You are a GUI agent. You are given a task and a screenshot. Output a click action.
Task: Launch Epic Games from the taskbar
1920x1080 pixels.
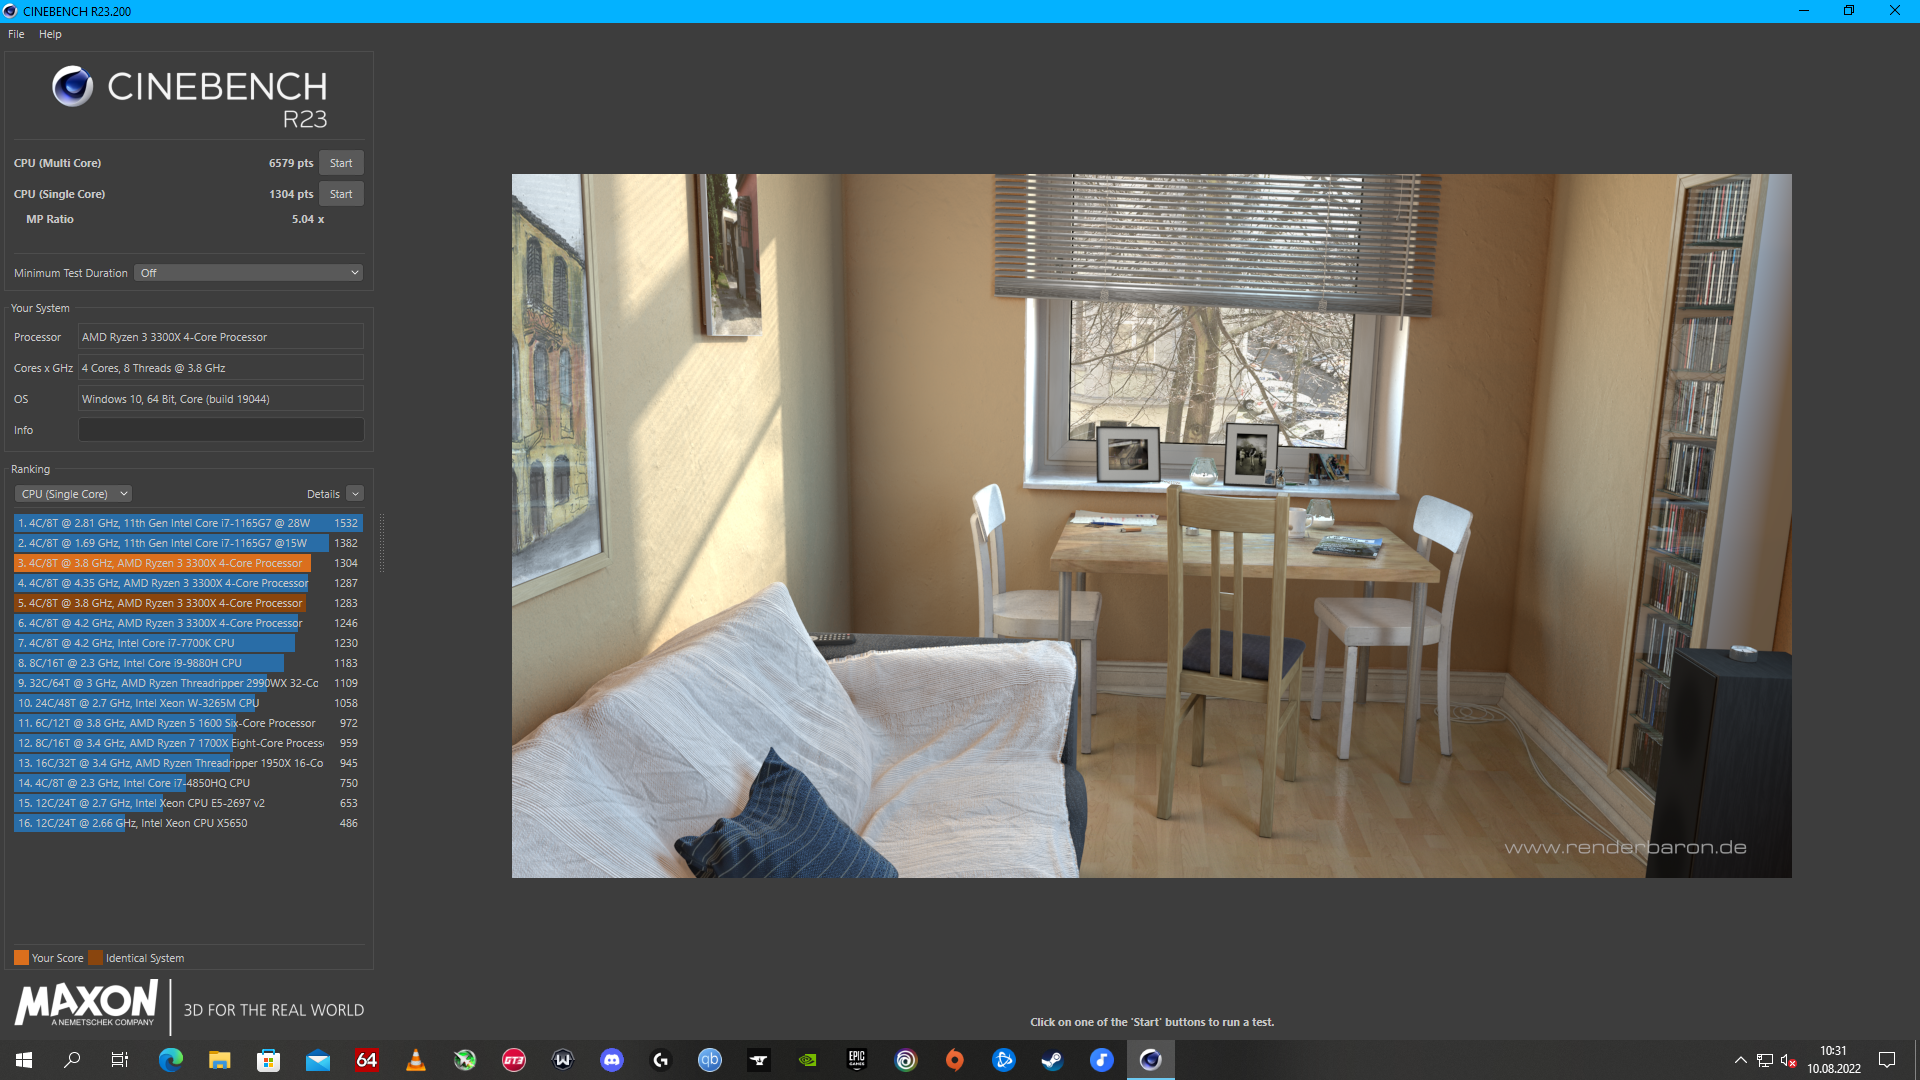click(x=857, y=1060)
